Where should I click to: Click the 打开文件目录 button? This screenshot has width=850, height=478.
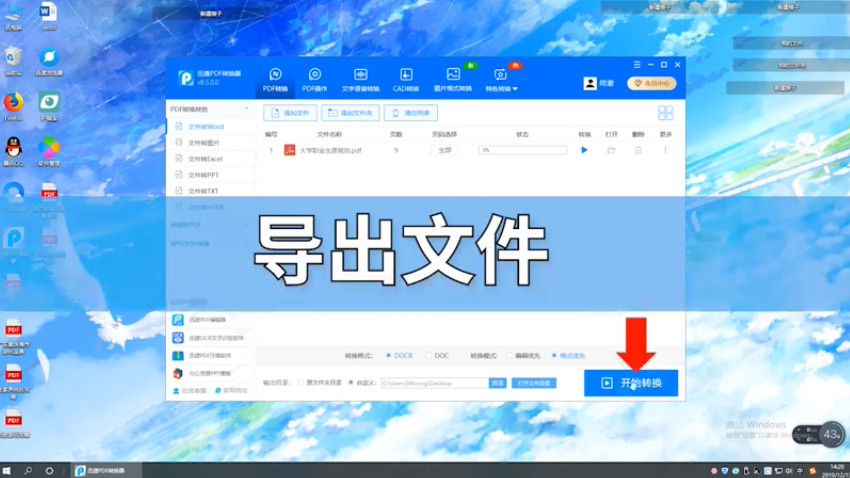534,383
